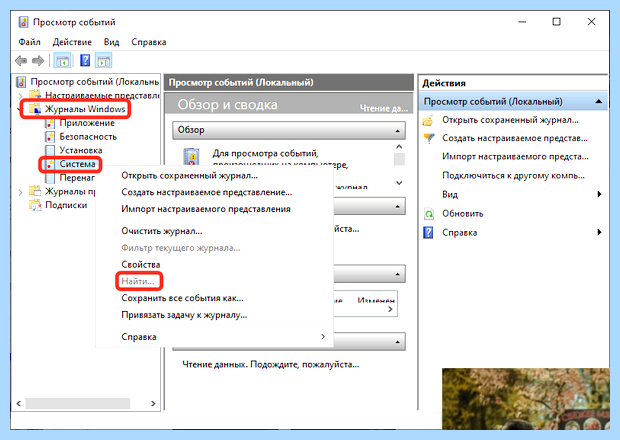Collapse the lowest section header partly hidden by the menu
The image size is (620, 440).
click(397, 342)
